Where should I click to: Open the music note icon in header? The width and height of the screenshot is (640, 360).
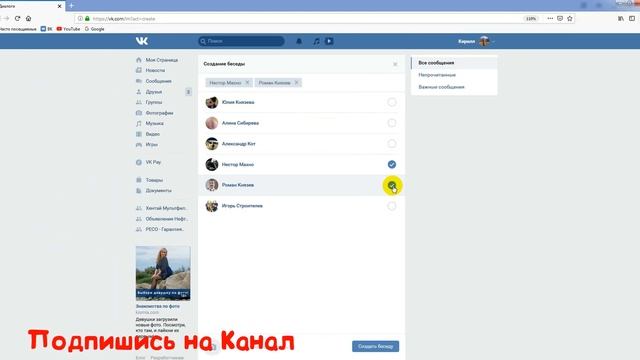click(316, 41)
